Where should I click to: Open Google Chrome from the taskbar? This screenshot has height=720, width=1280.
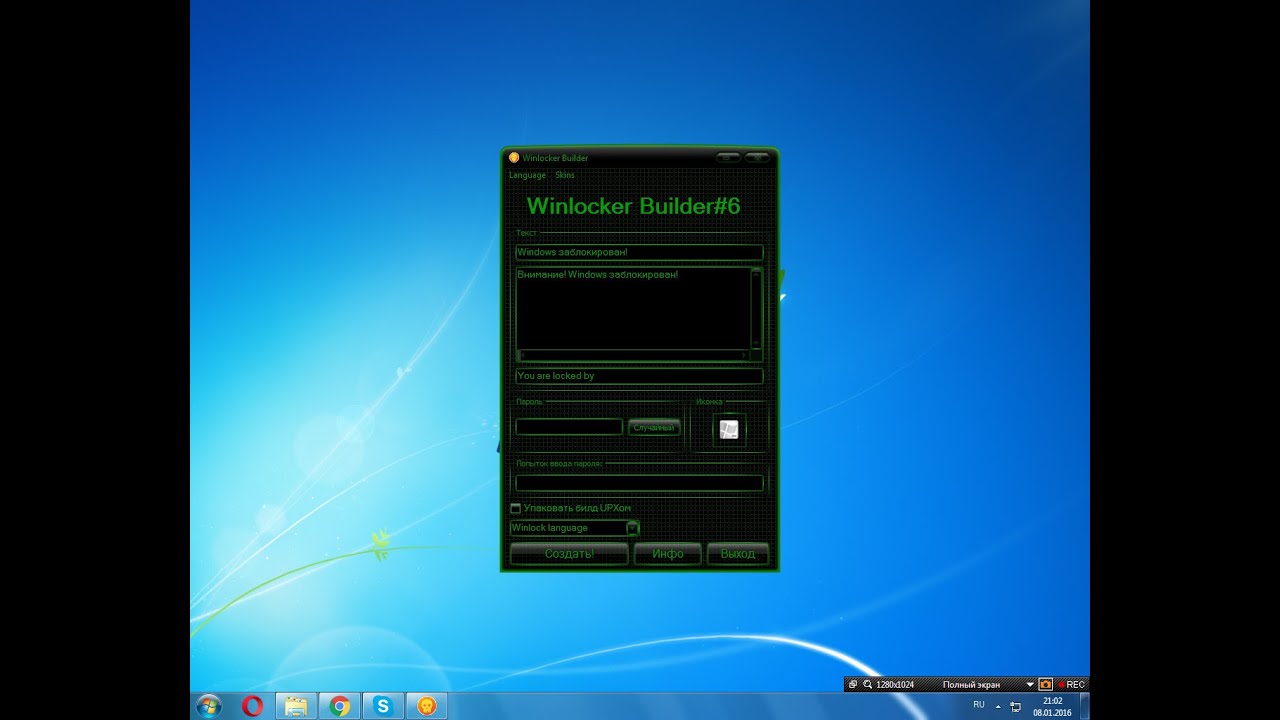(339, 706)
